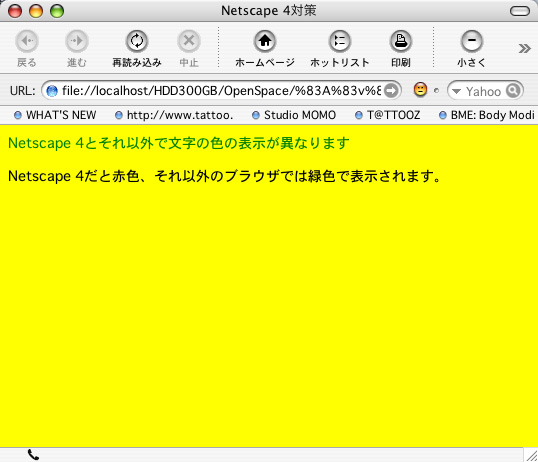Go to the home page (ホームページ) icon

(x=265, y=41)
